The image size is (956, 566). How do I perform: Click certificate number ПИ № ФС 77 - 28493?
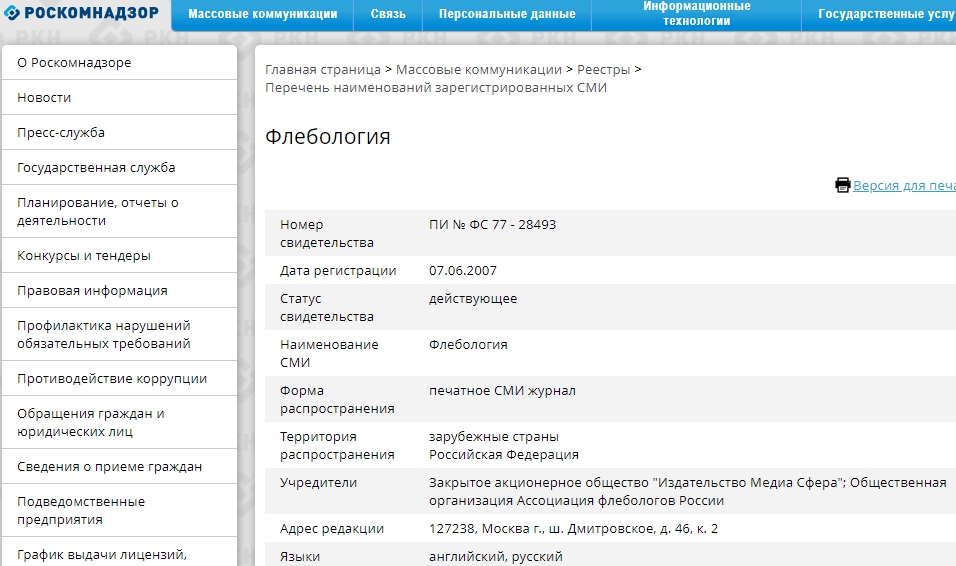[x=492, y=224]
